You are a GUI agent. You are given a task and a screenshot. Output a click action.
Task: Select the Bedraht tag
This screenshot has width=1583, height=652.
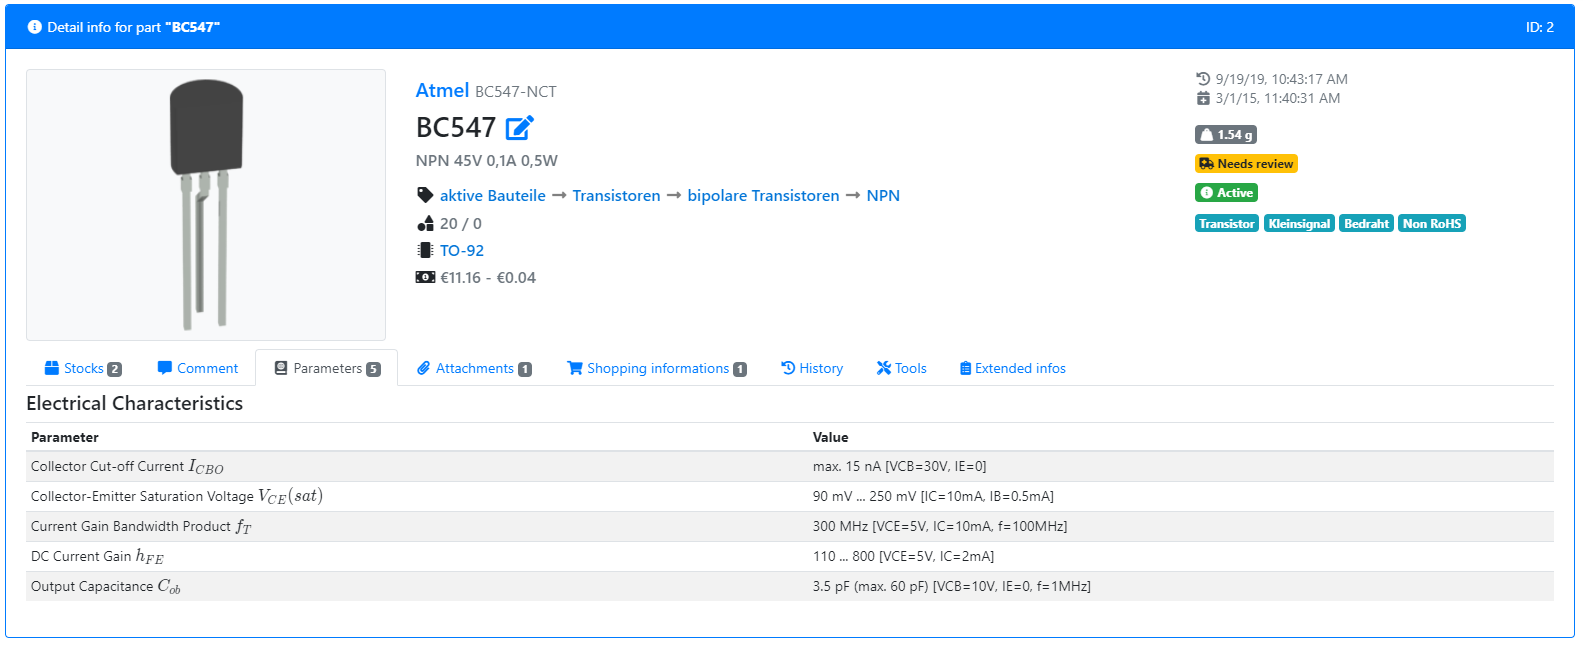pyautogui.click(x=1366, y=224)
